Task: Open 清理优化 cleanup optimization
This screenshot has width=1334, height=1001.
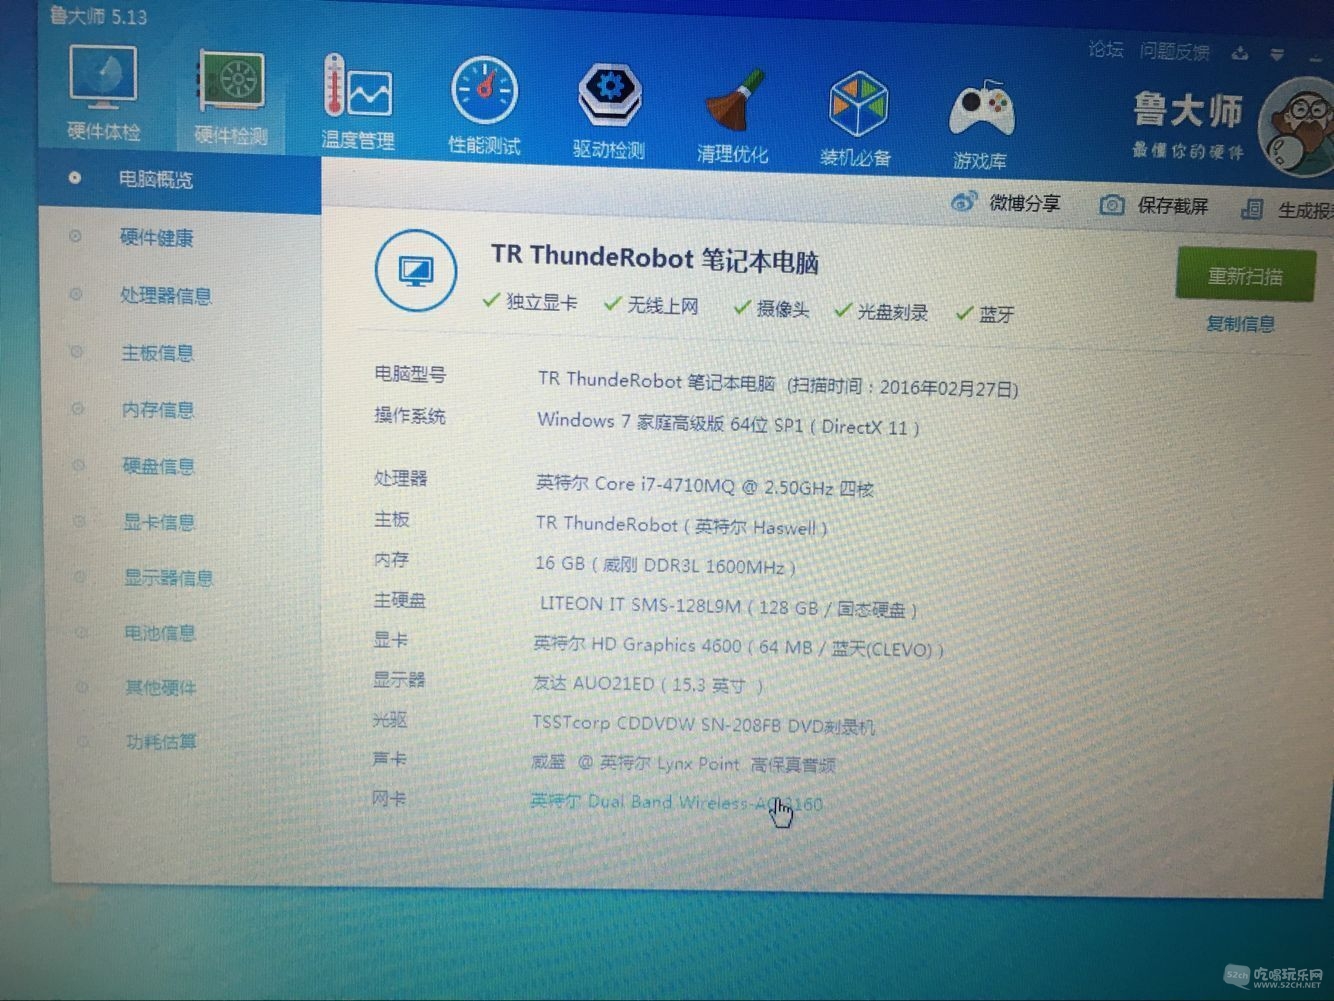Action: (733, 116)
